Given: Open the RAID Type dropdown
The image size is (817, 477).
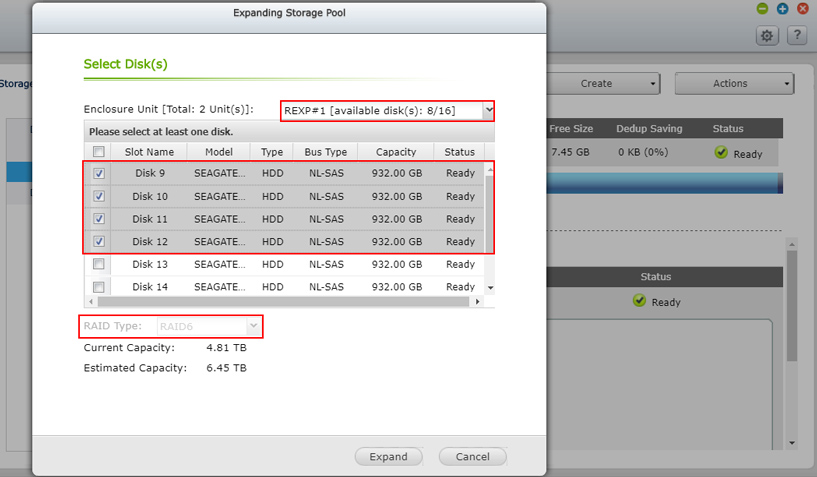Looking at the screenshot, I should tap(209, 326).
